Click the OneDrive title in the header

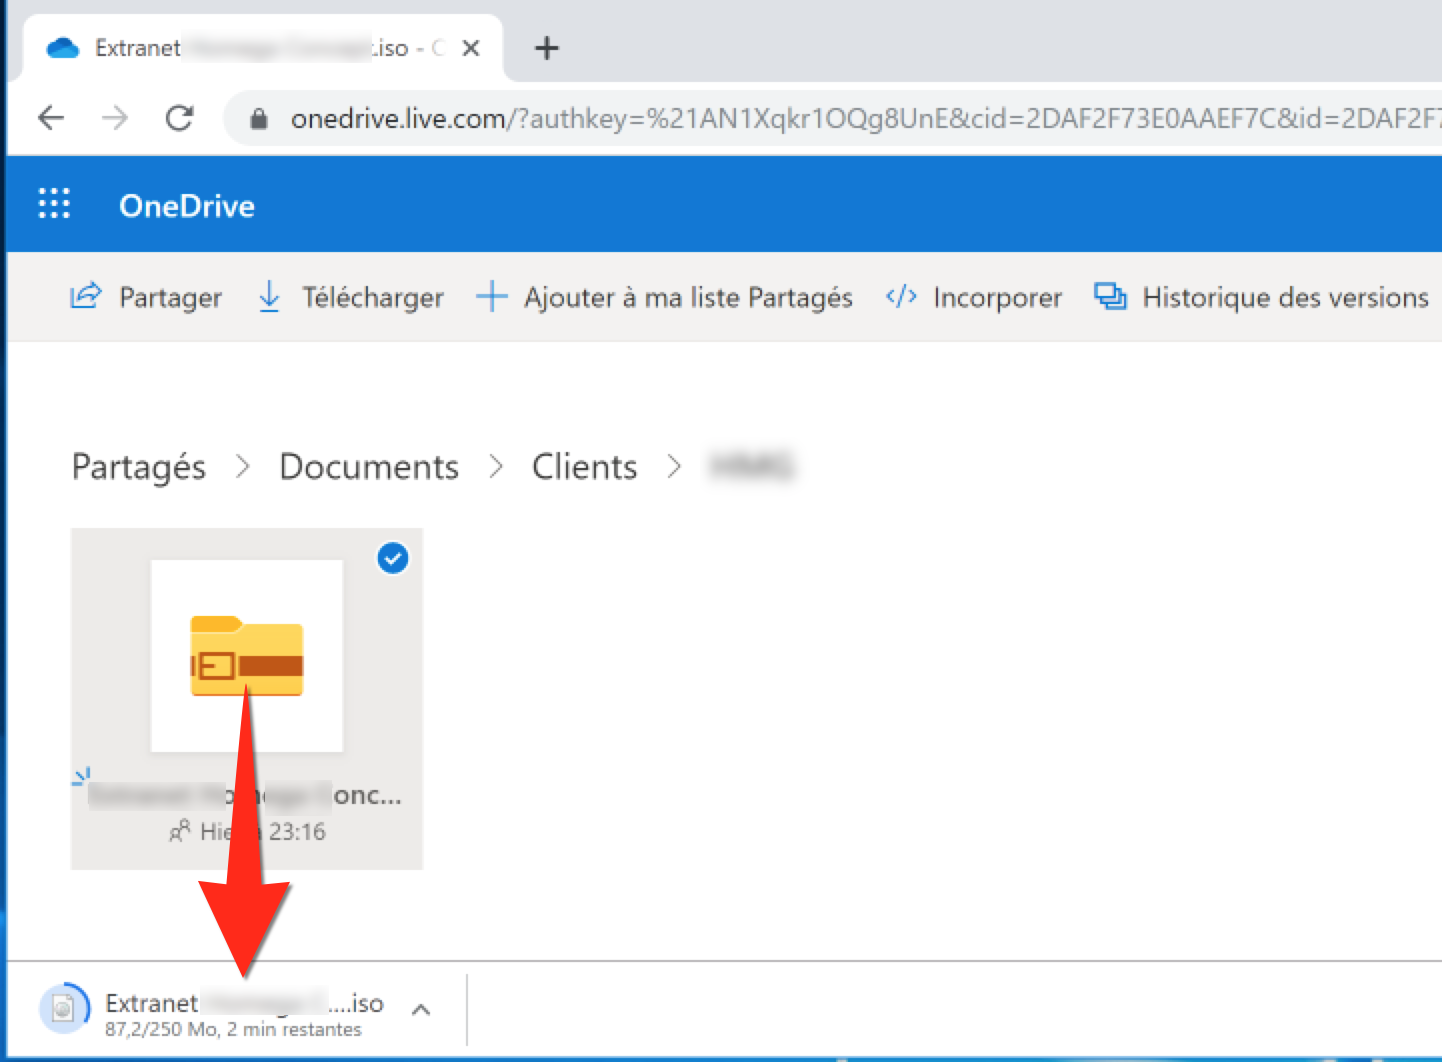tap(187, 206)
